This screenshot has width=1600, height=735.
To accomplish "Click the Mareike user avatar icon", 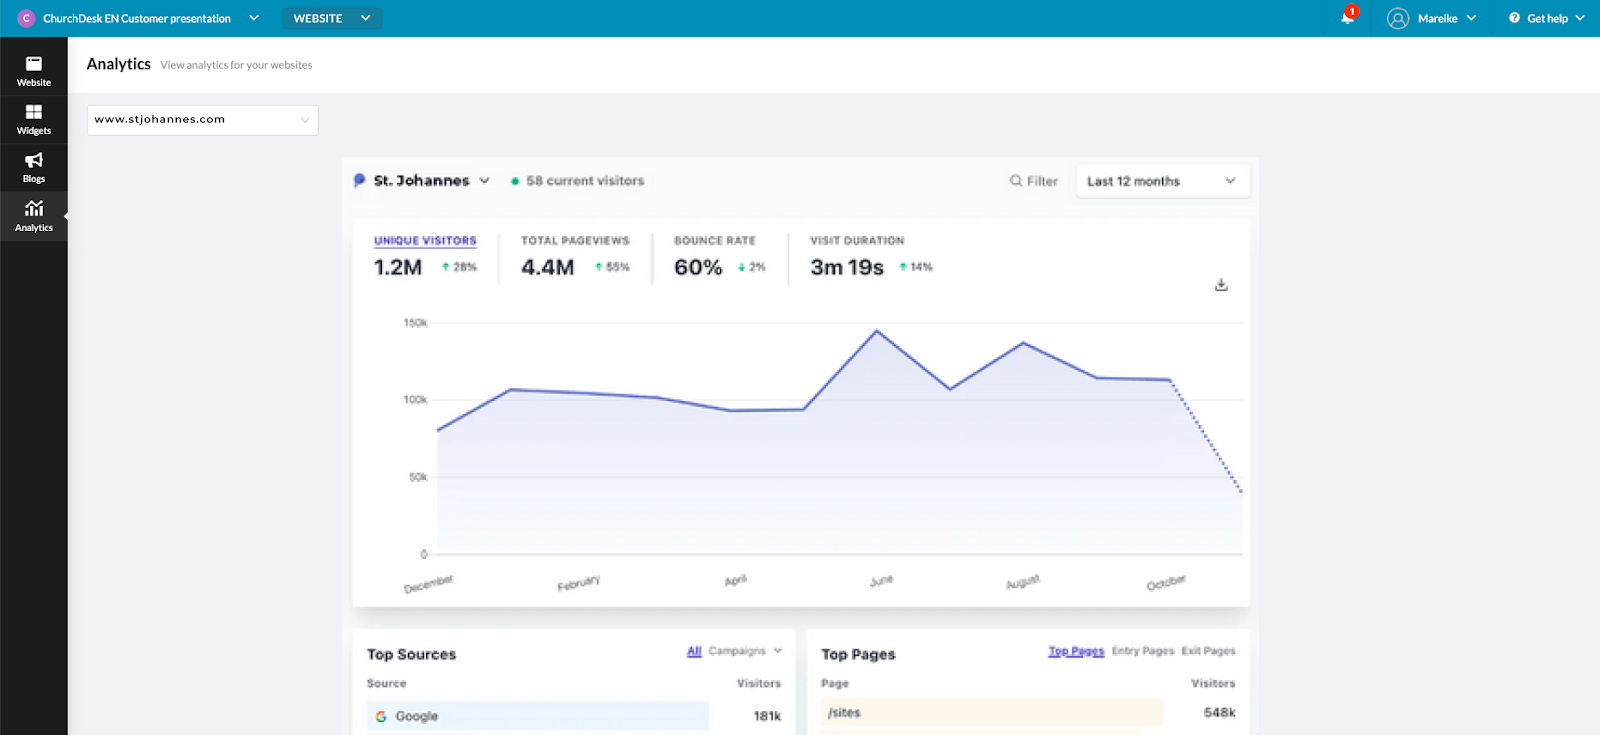I will tap(1398, 18).
